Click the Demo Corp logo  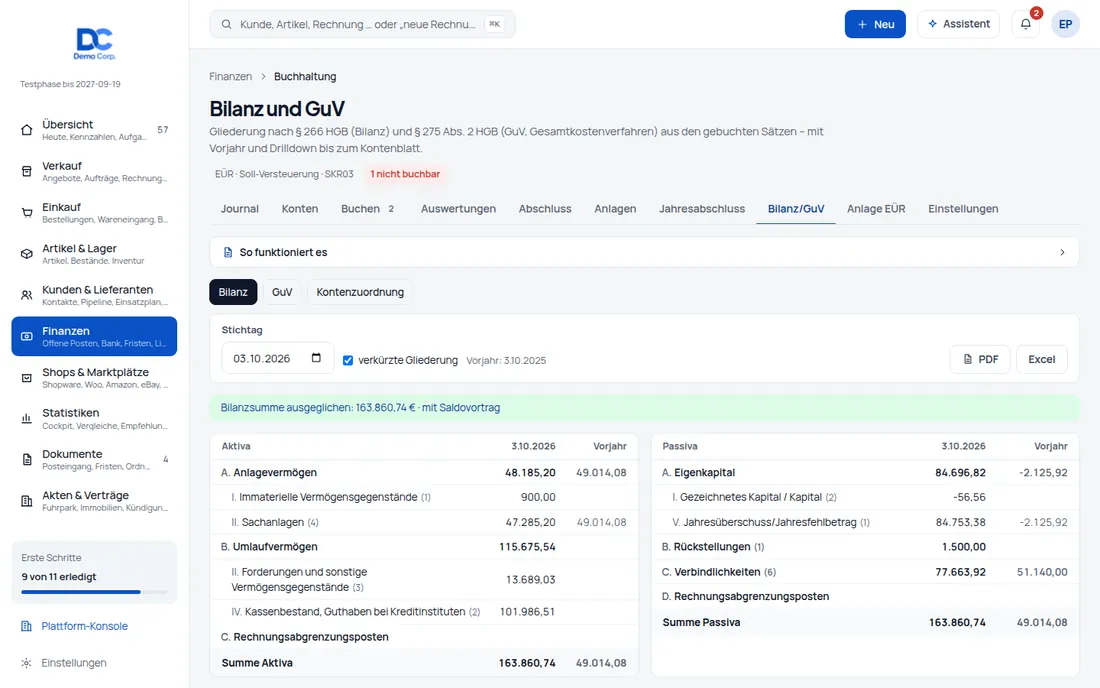94,43
